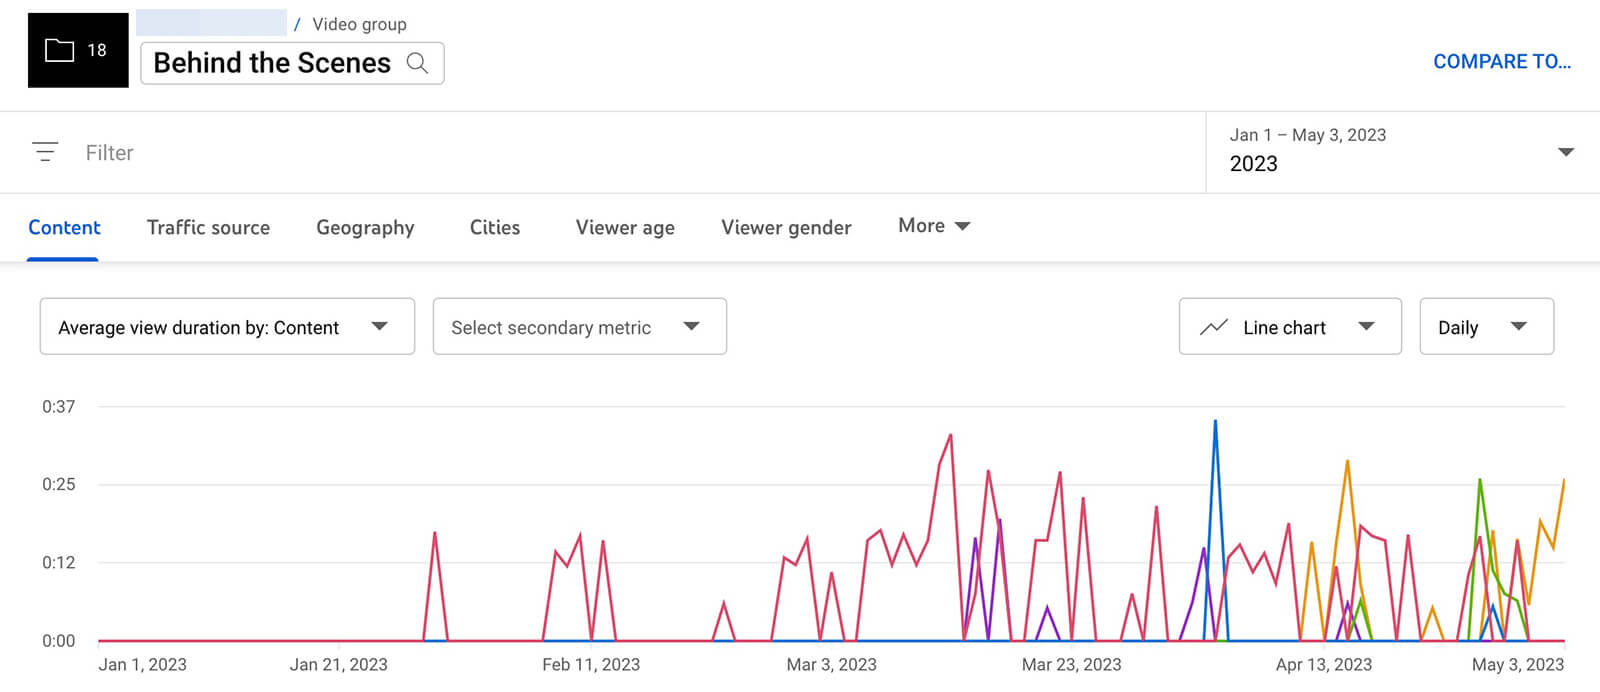Click the Video group breadcrumb text
The image size is (1600, 692).
(359, 24)
